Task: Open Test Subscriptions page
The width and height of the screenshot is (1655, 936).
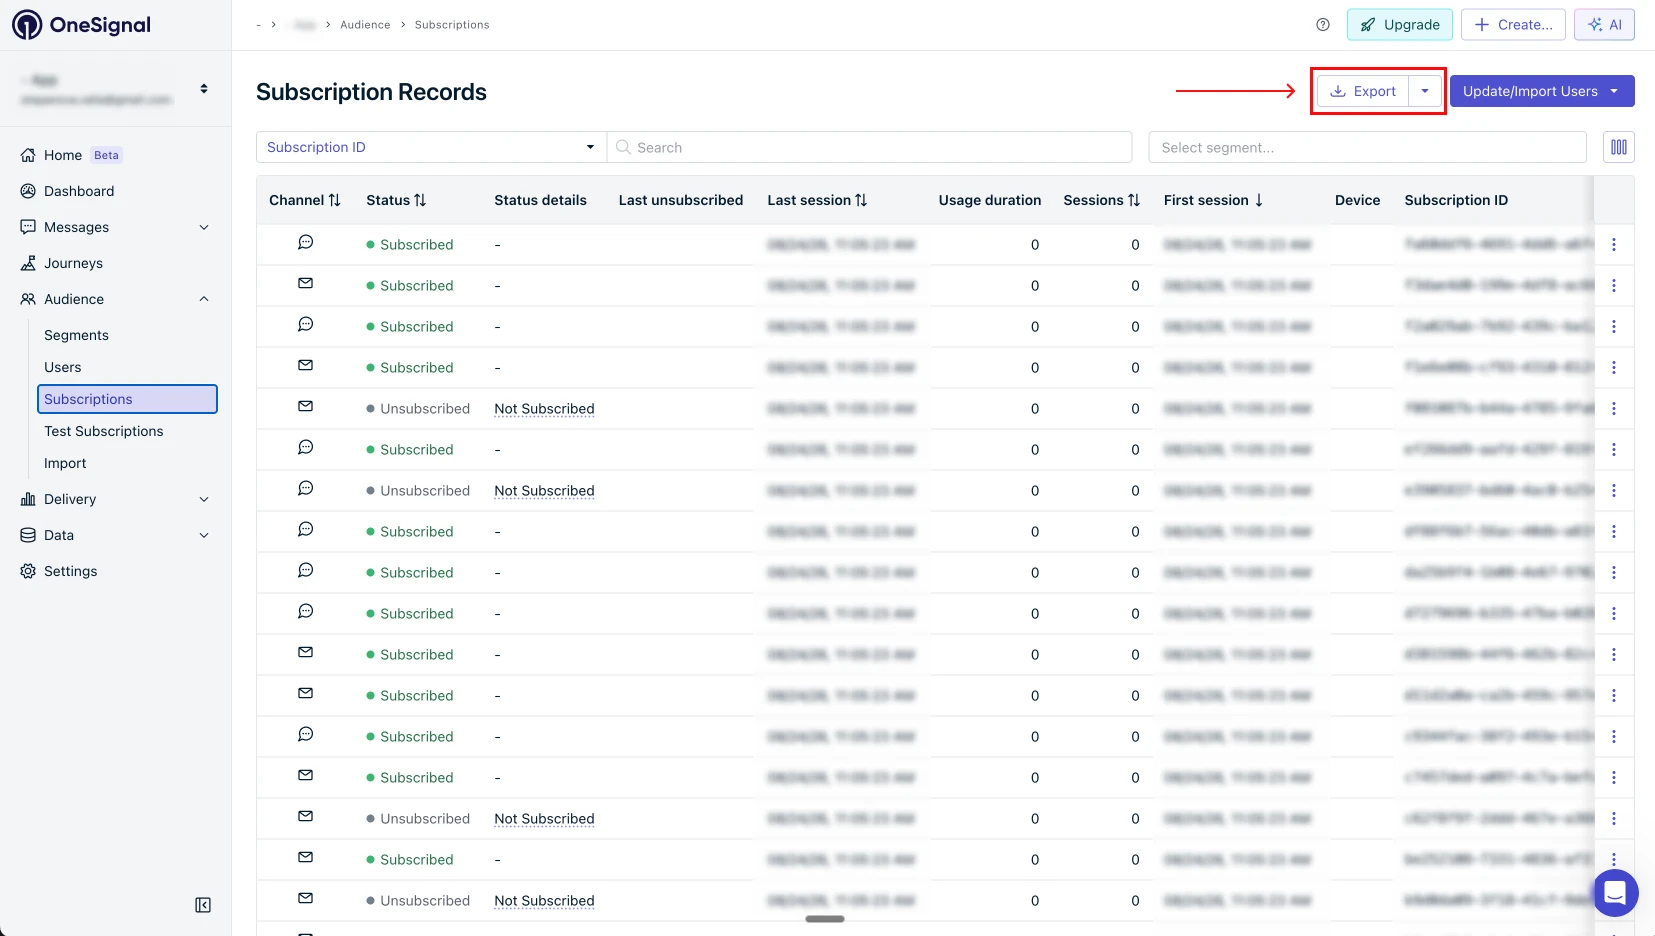Action: pyautogui.click(x=103, y=431)
